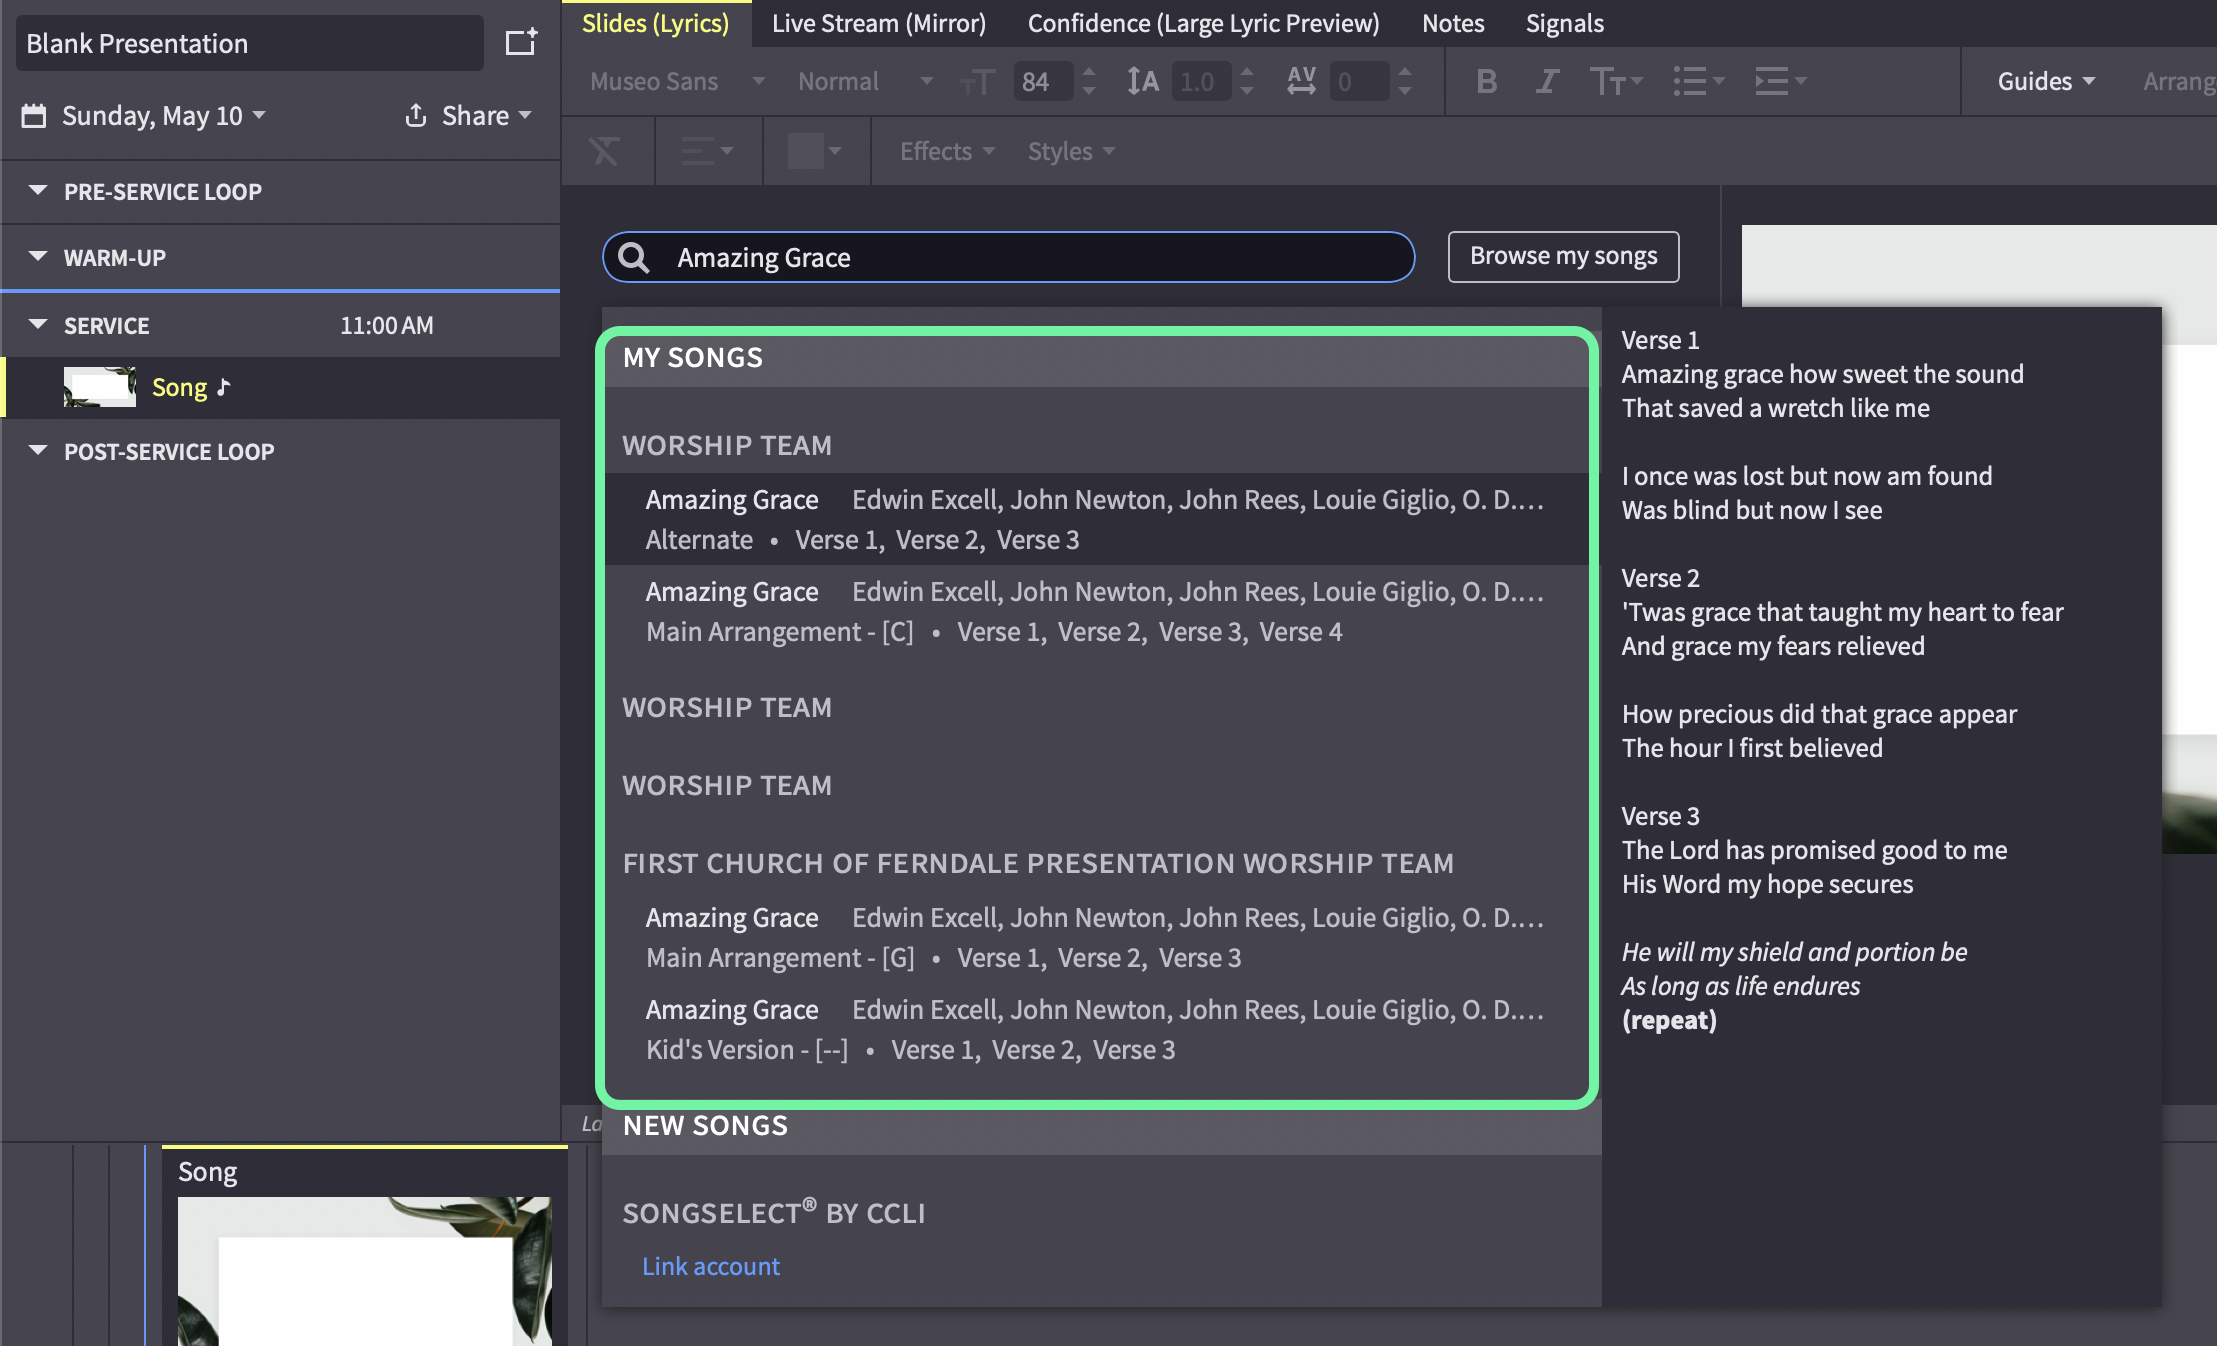Open the text indent options
2217x1346 pixels.
click(x=1781, y=81)
